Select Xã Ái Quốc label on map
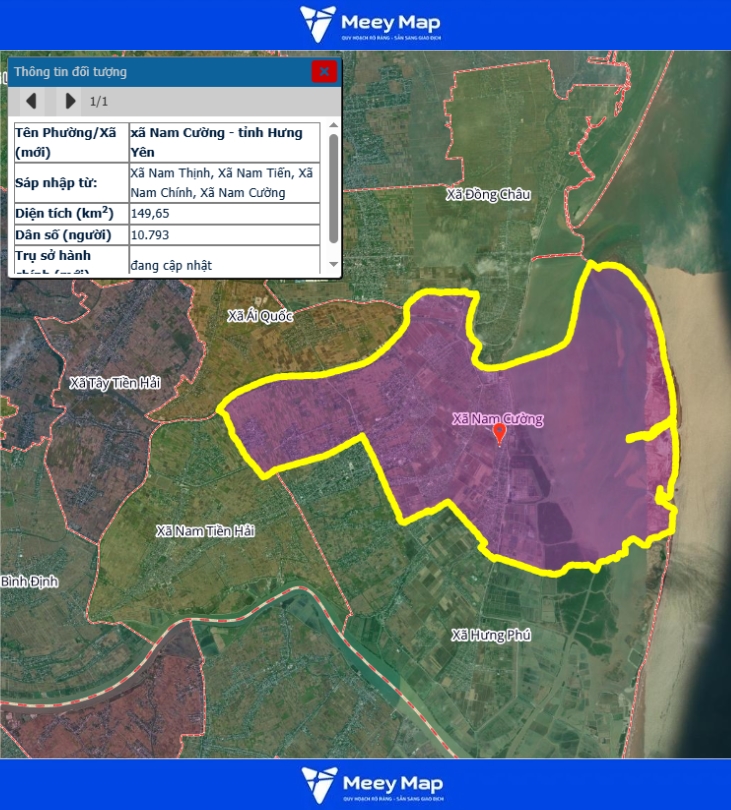731x810 pixels. 260,316
